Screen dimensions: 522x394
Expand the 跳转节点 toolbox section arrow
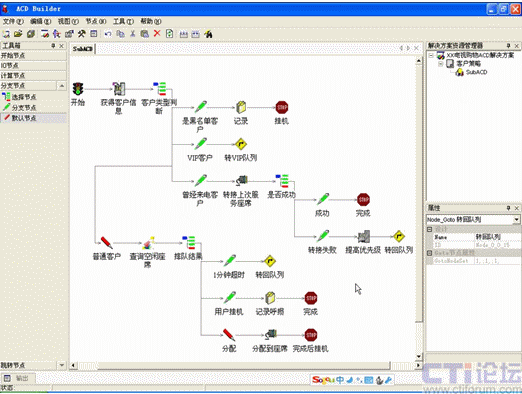(x=62, y=365)
